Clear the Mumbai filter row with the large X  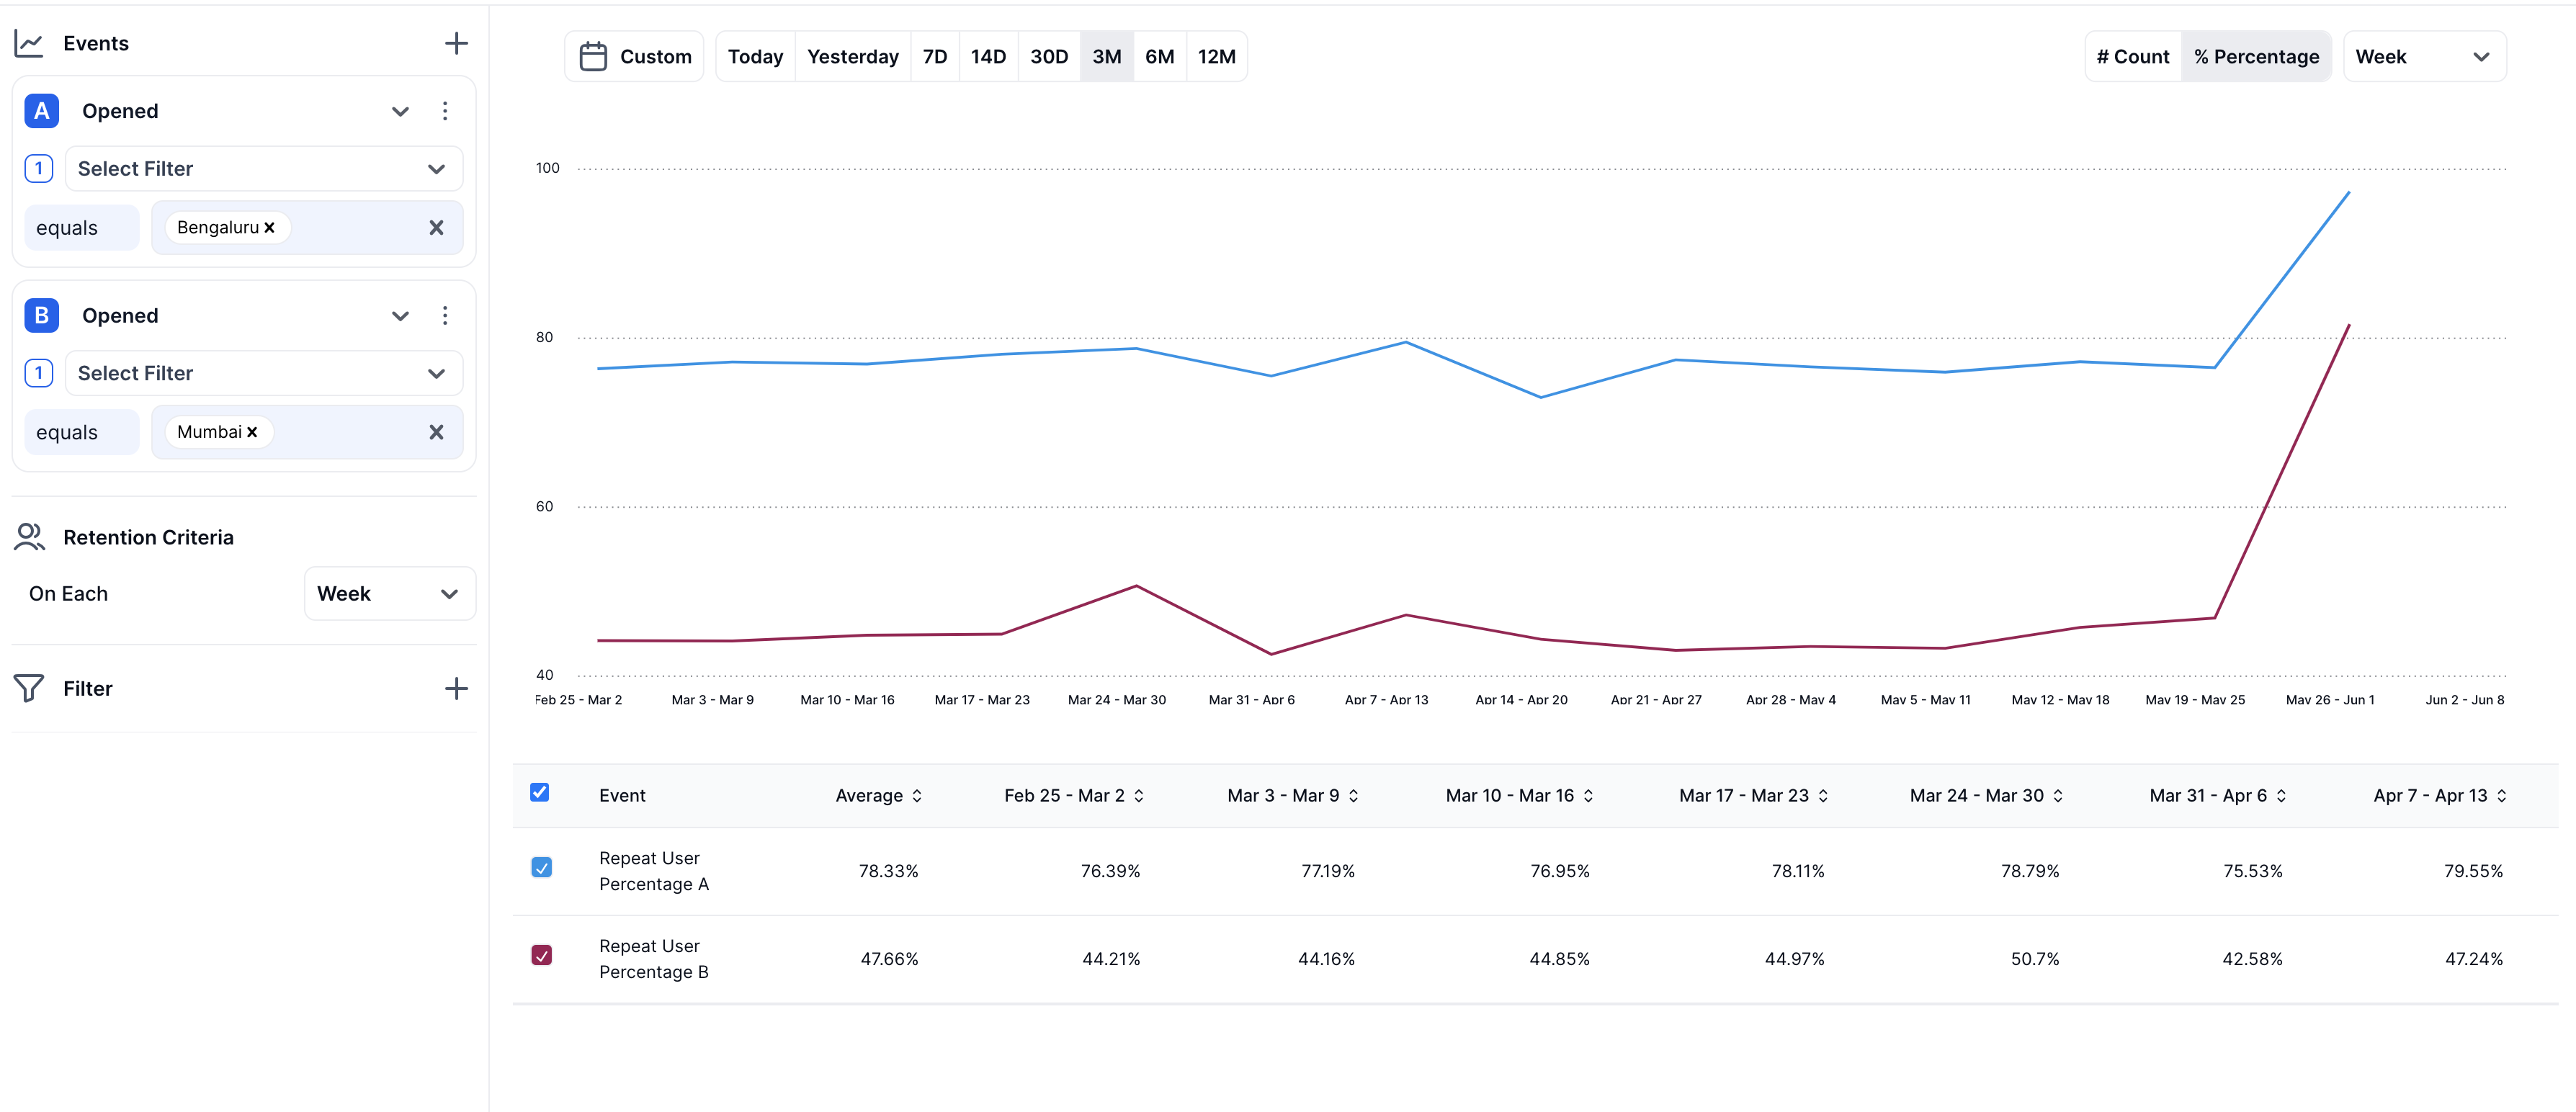(436, 432)
